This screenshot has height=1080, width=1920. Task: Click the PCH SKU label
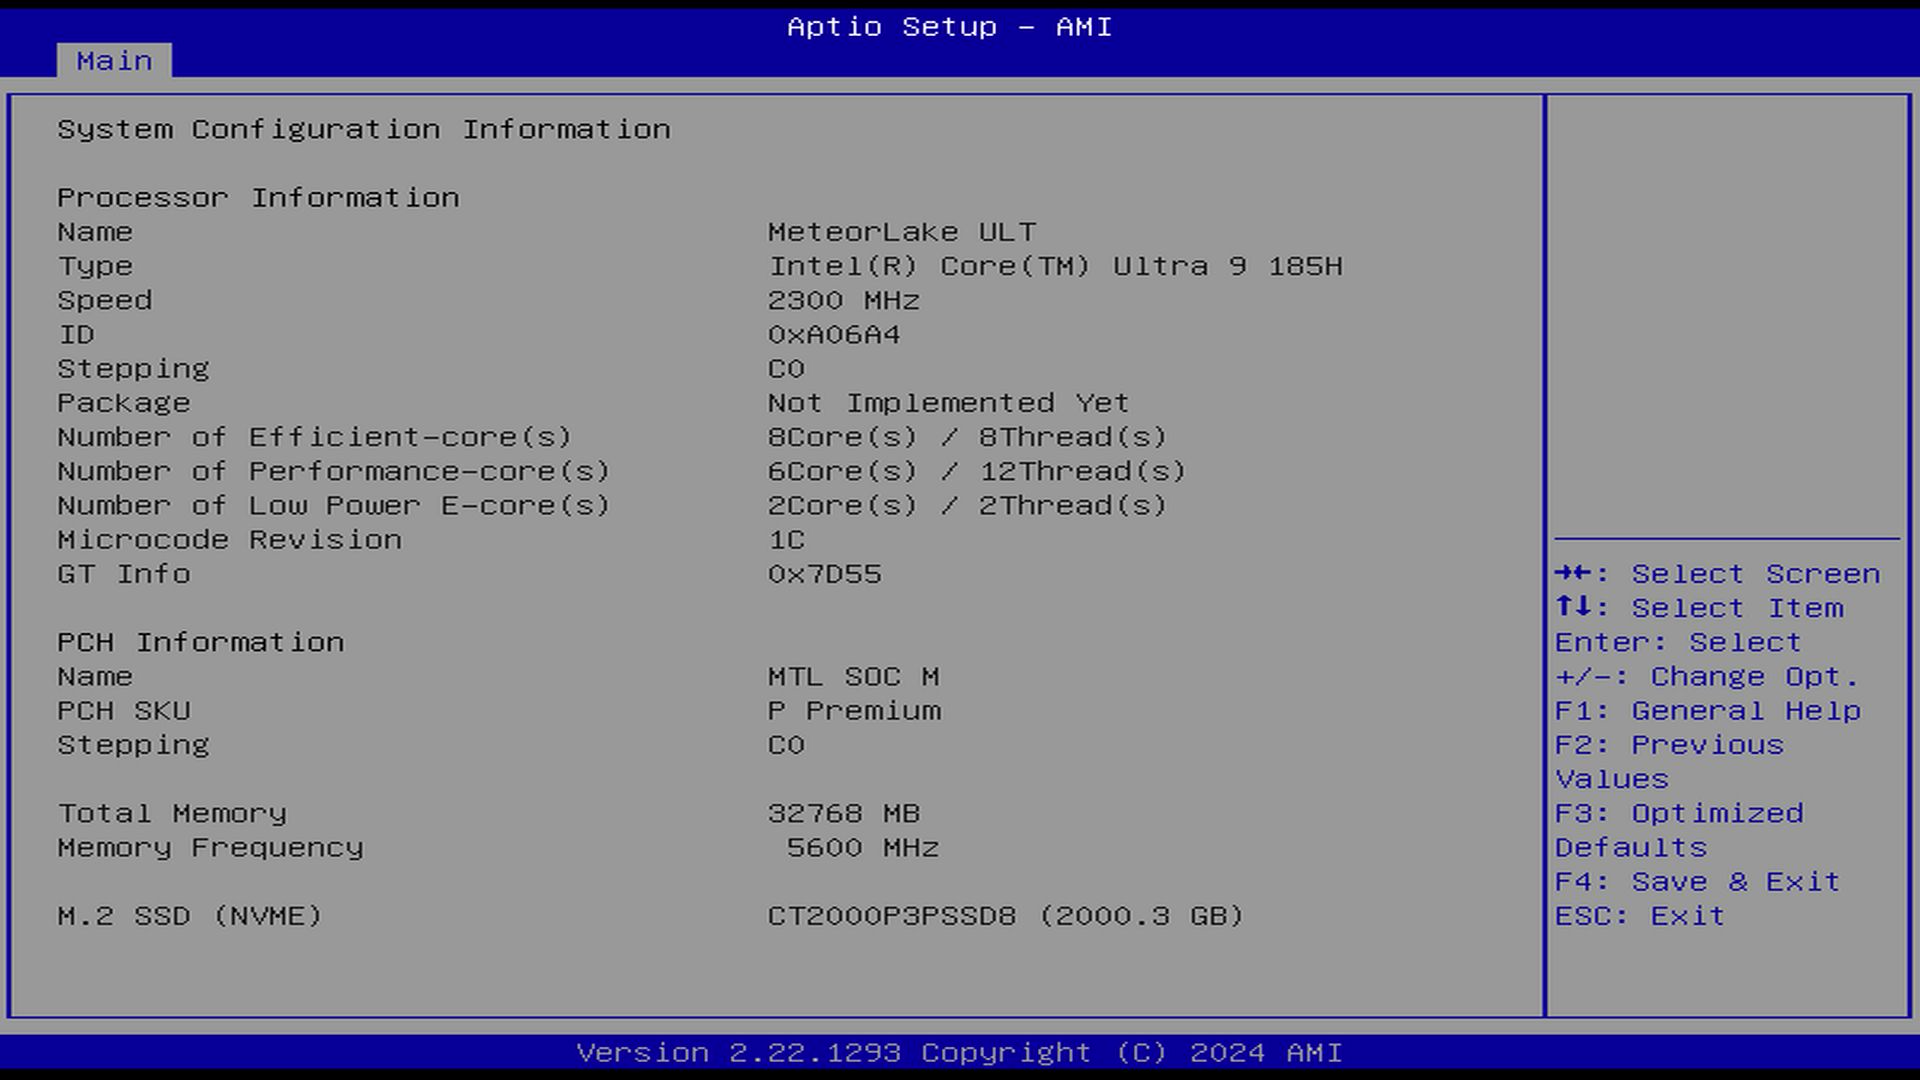[124, 711]
